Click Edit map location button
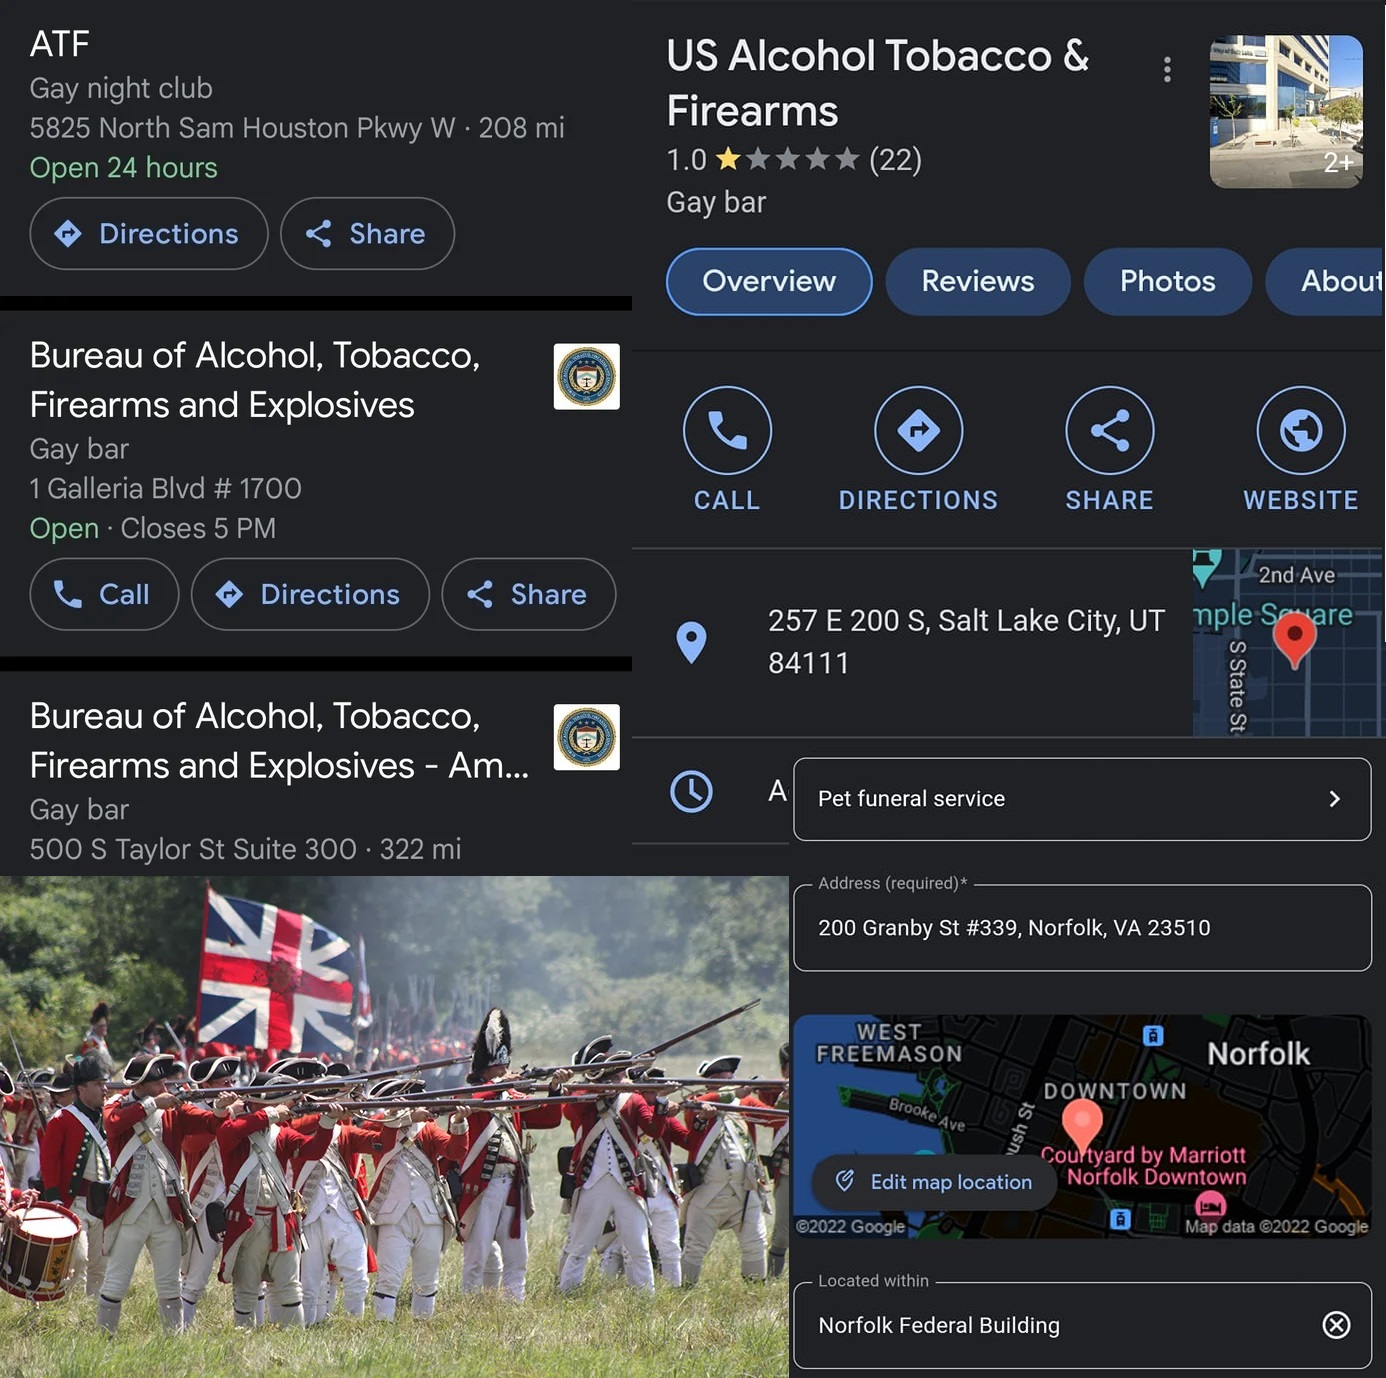Image resolution: width=1386 pixels, height=1378 pixels. pyautogui.click(x=935, y=1182)
